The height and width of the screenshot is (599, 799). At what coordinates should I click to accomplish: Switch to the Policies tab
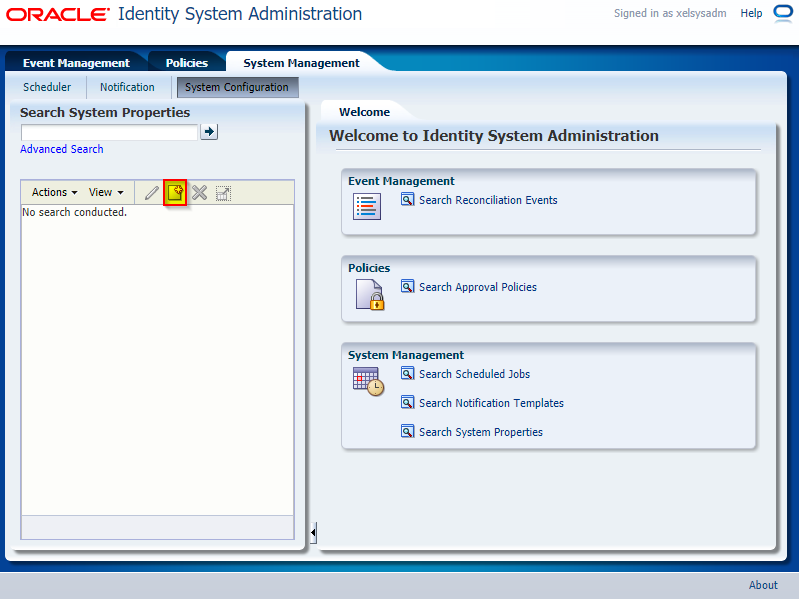tap(187, 63)
